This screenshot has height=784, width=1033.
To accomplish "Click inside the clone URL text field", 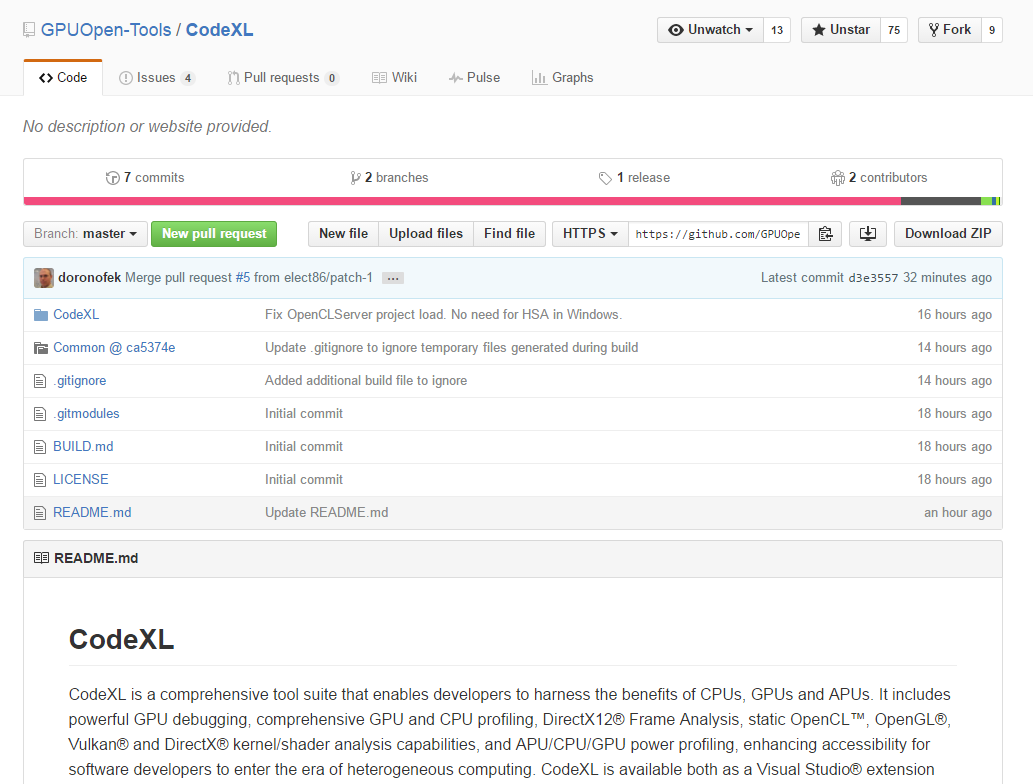I will [720, 233].
